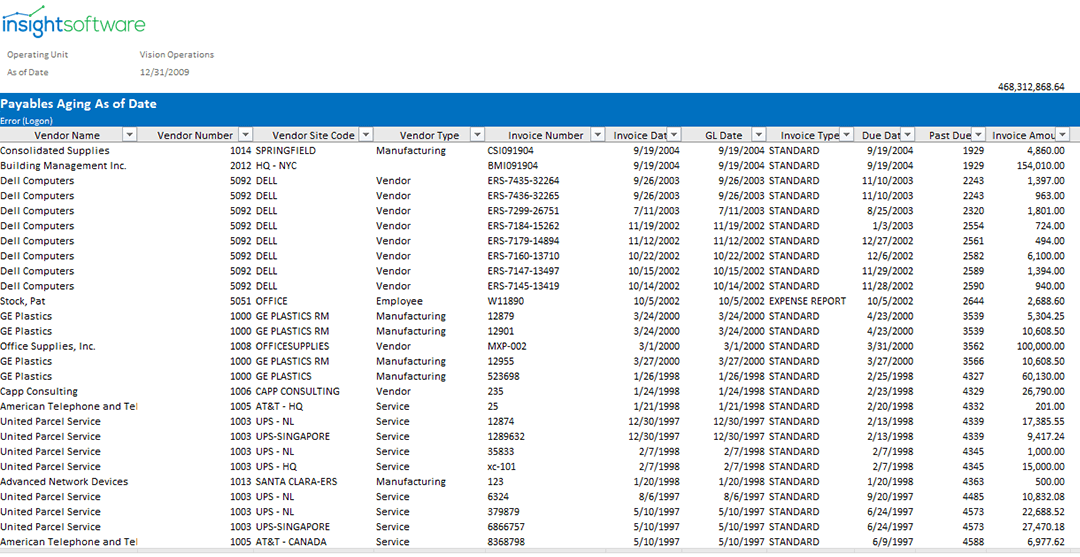Select invoice ERS-7145-13419 cell
The height and width of the screenshot is (557, 1080).
click(523, 286)
